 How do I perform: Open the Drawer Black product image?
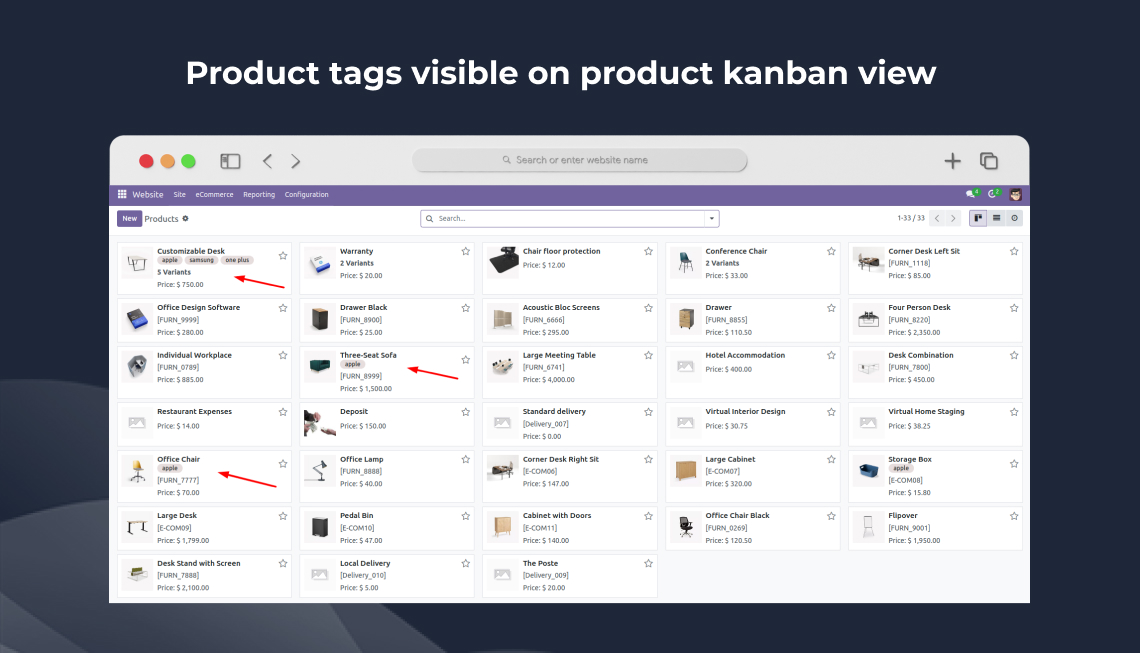pos(320,319)
